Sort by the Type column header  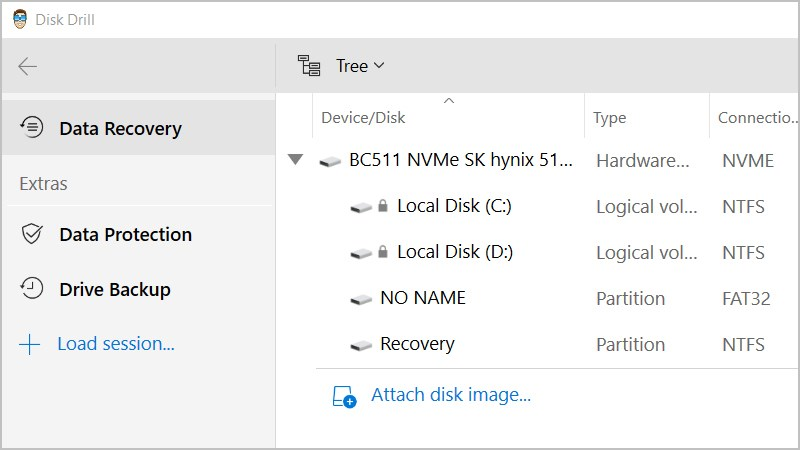click(x=609, y=118)
